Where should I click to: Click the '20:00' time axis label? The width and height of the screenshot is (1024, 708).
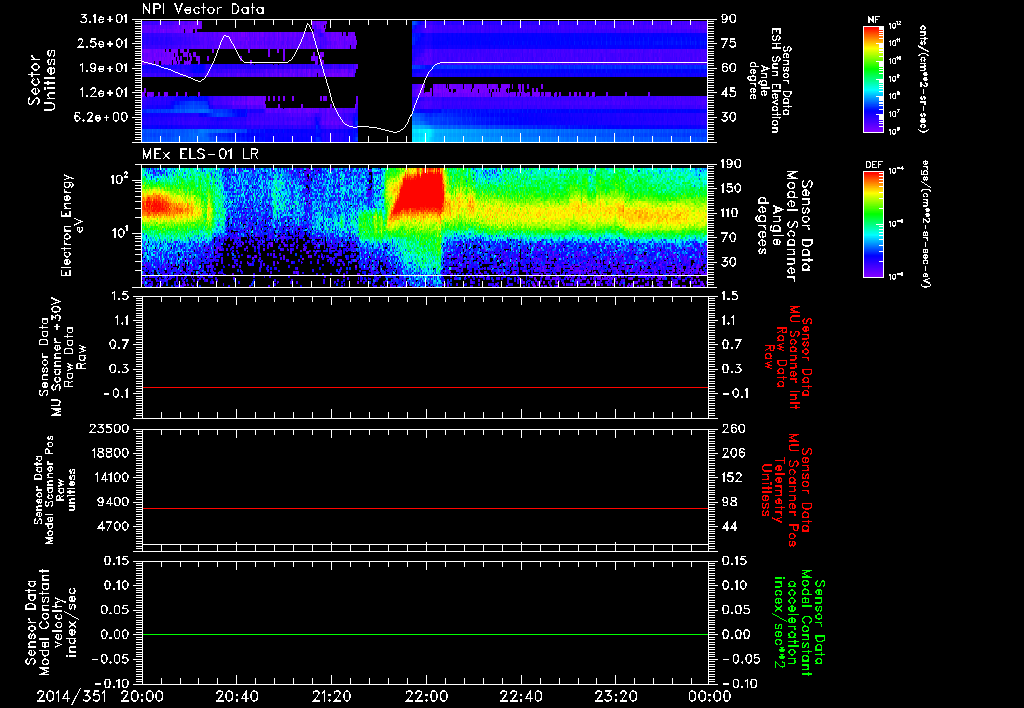coord(142,696)
